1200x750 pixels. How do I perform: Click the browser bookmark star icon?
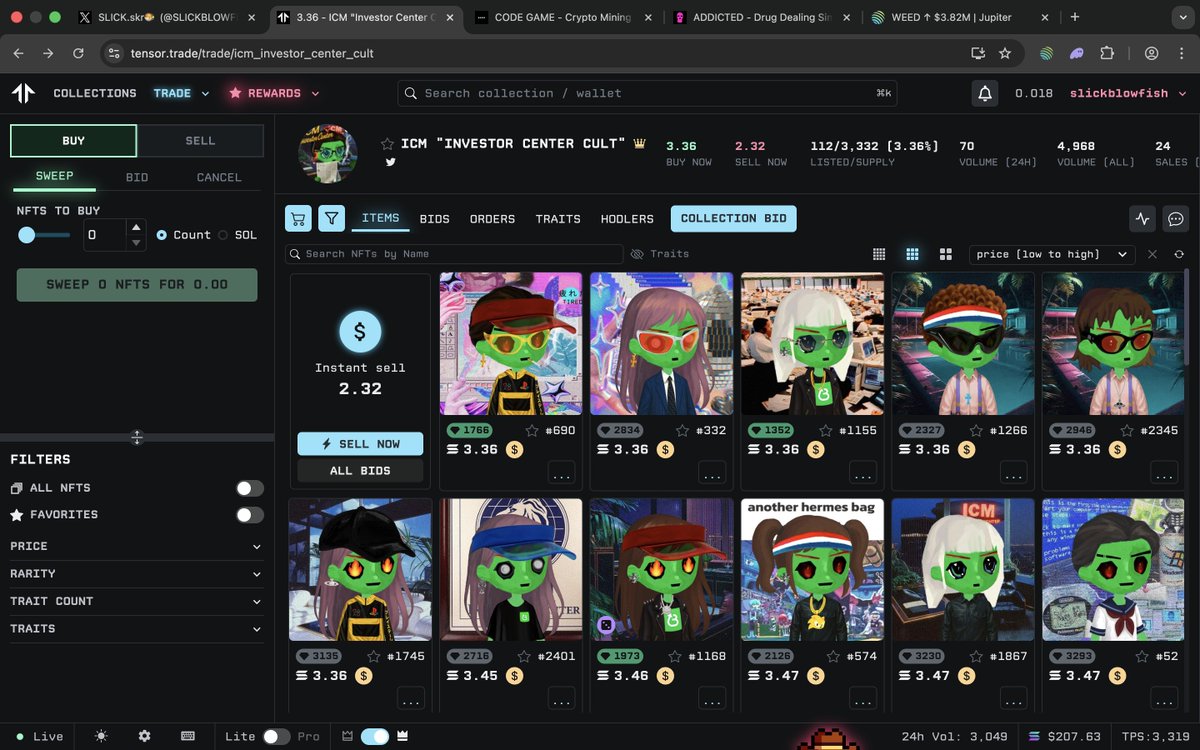[x=1005, y=53]
